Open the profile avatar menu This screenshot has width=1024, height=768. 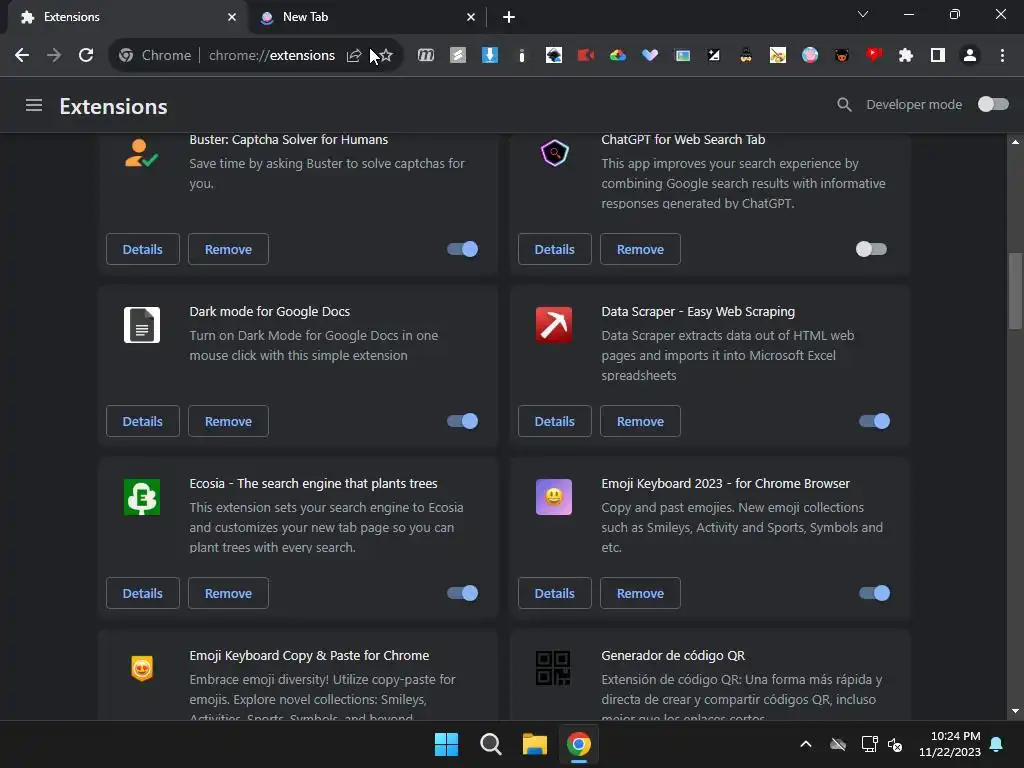[970, 56]
